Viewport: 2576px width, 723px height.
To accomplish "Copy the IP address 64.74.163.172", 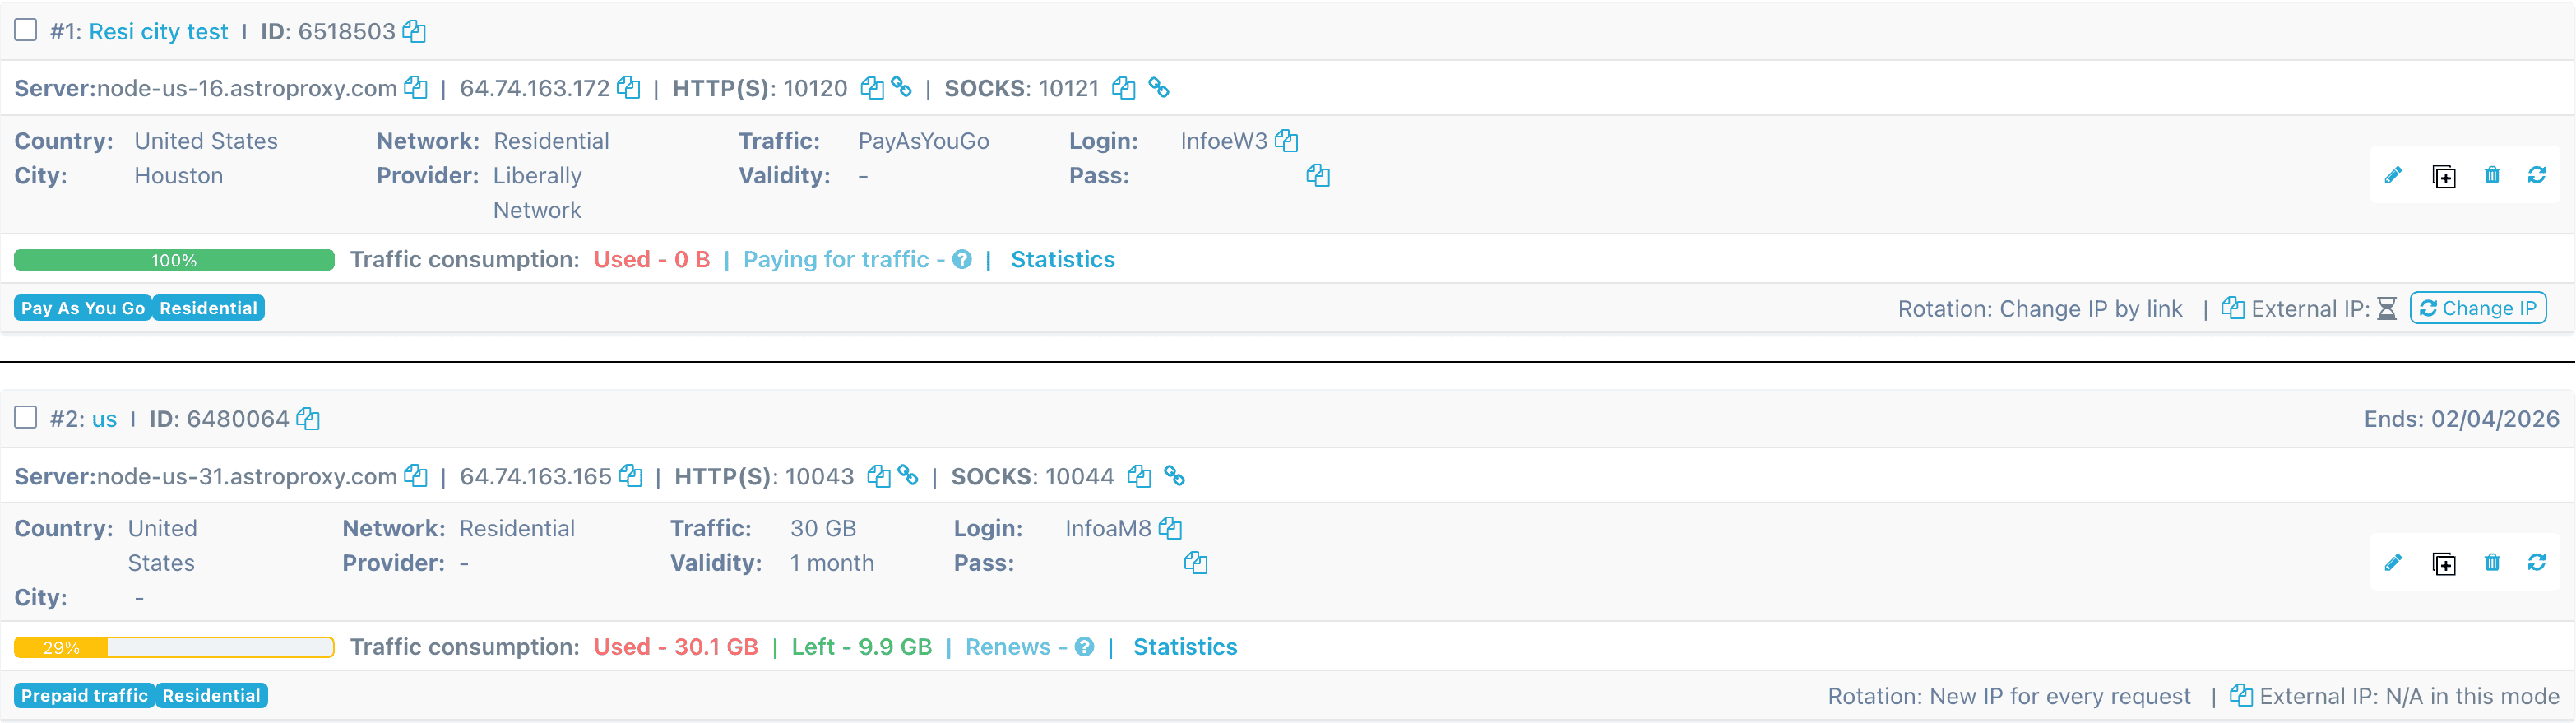I will coord(628,88).
